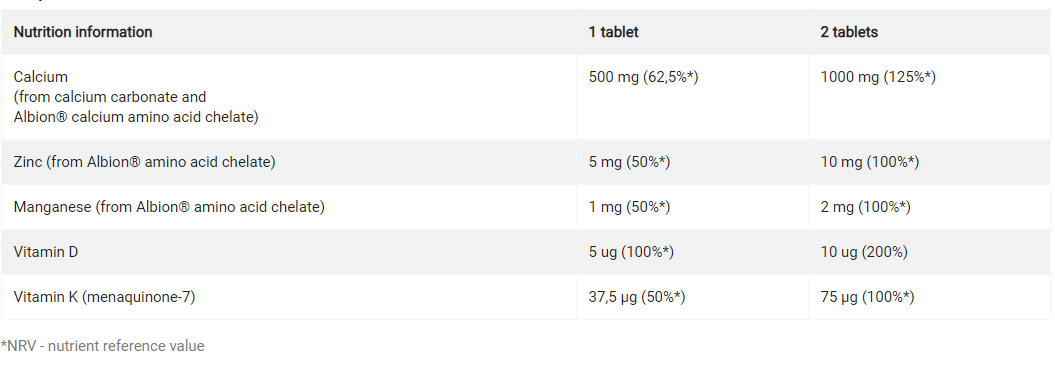1055x365 pixels.
Task: Click the 75 µg (100%*) vitamin K value
Action: click(x=867, y=296)
